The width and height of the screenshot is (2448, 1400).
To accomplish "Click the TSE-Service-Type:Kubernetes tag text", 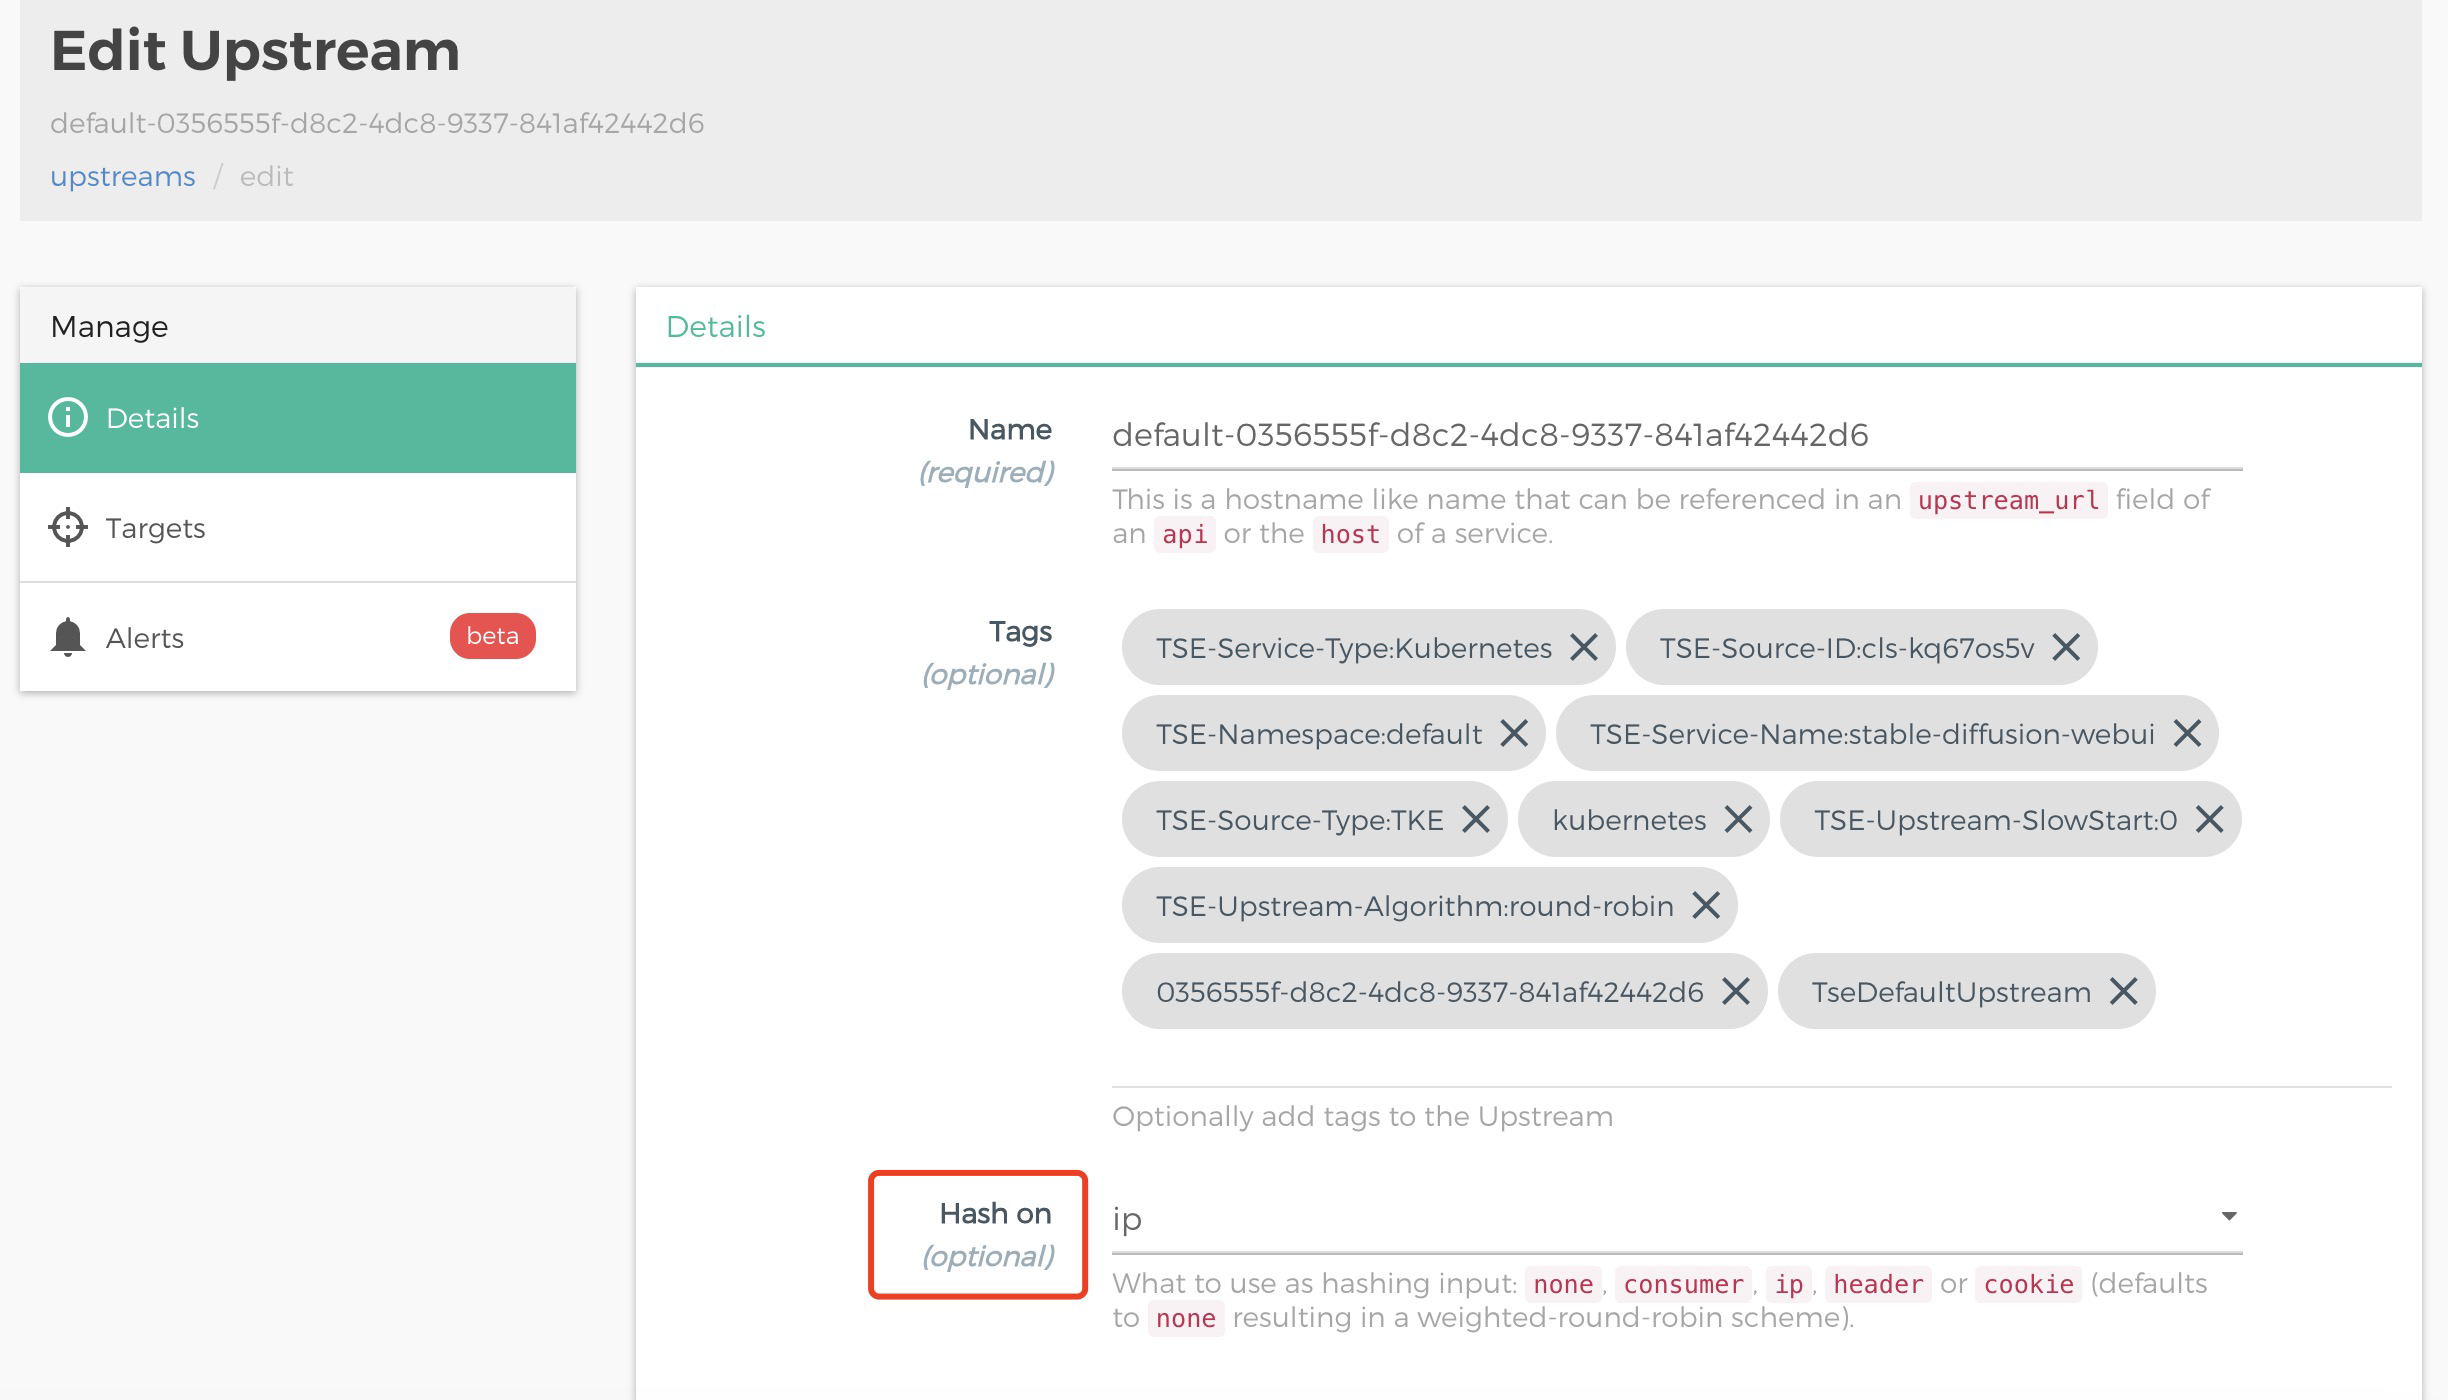I will pos(1354,649).
